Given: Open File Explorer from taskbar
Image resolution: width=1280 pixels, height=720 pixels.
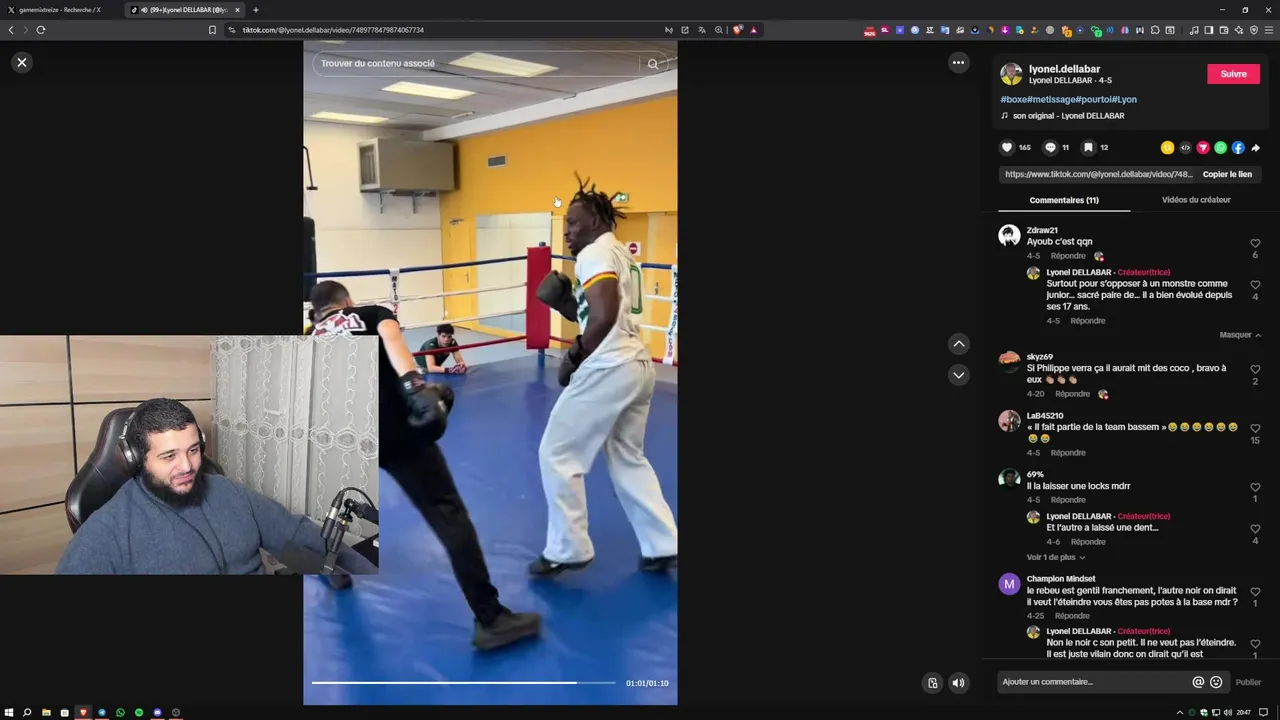Looking at the screenshot, I should coord(46,712).
